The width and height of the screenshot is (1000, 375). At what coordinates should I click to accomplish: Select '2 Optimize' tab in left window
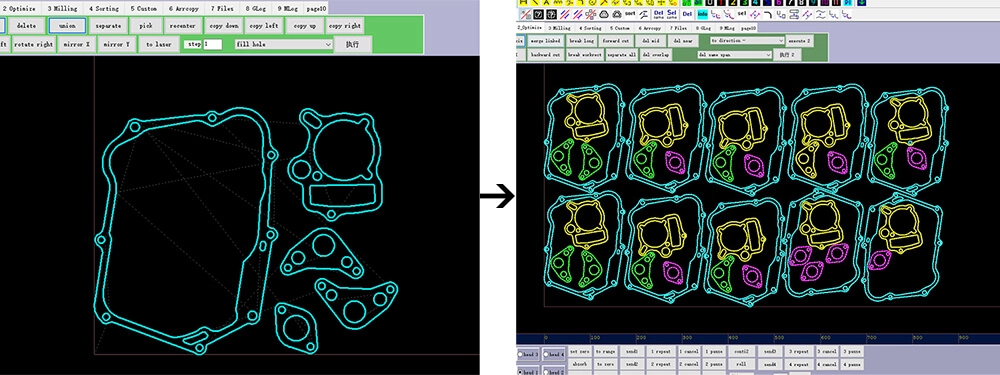[20, 9]
